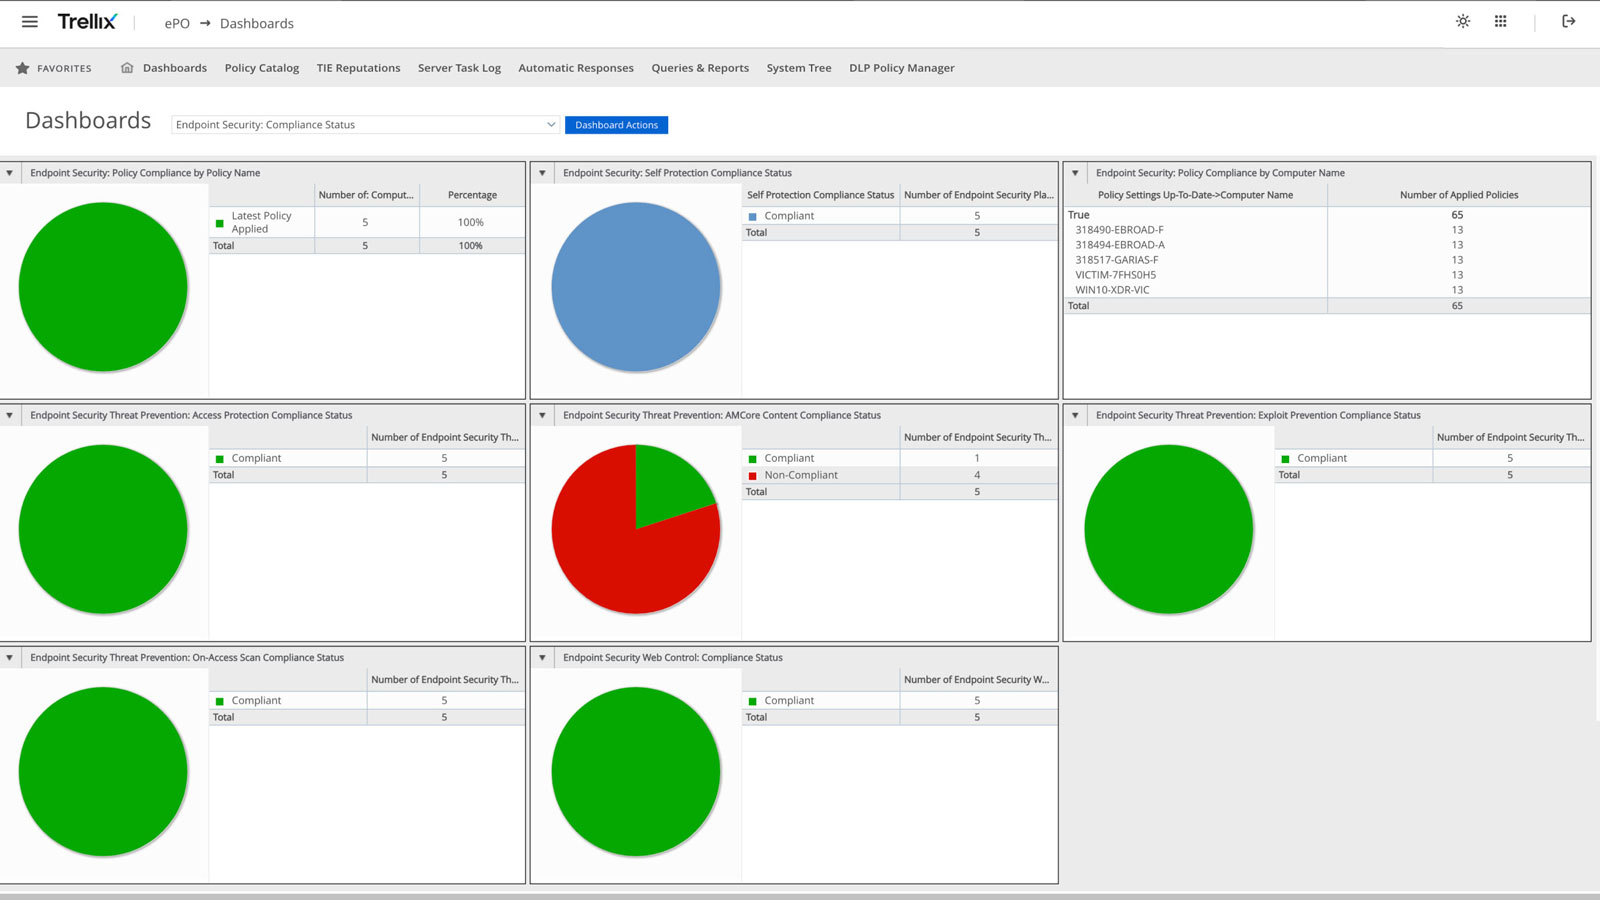1600x900 pixels.
Task: Click the Access Protection green pie chart
Action: coord(103,529)
